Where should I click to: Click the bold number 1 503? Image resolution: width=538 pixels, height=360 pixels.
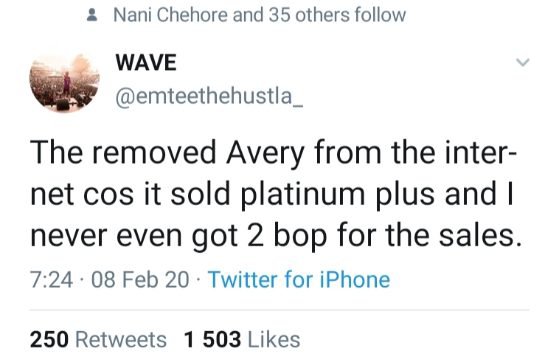coord(212,339)
